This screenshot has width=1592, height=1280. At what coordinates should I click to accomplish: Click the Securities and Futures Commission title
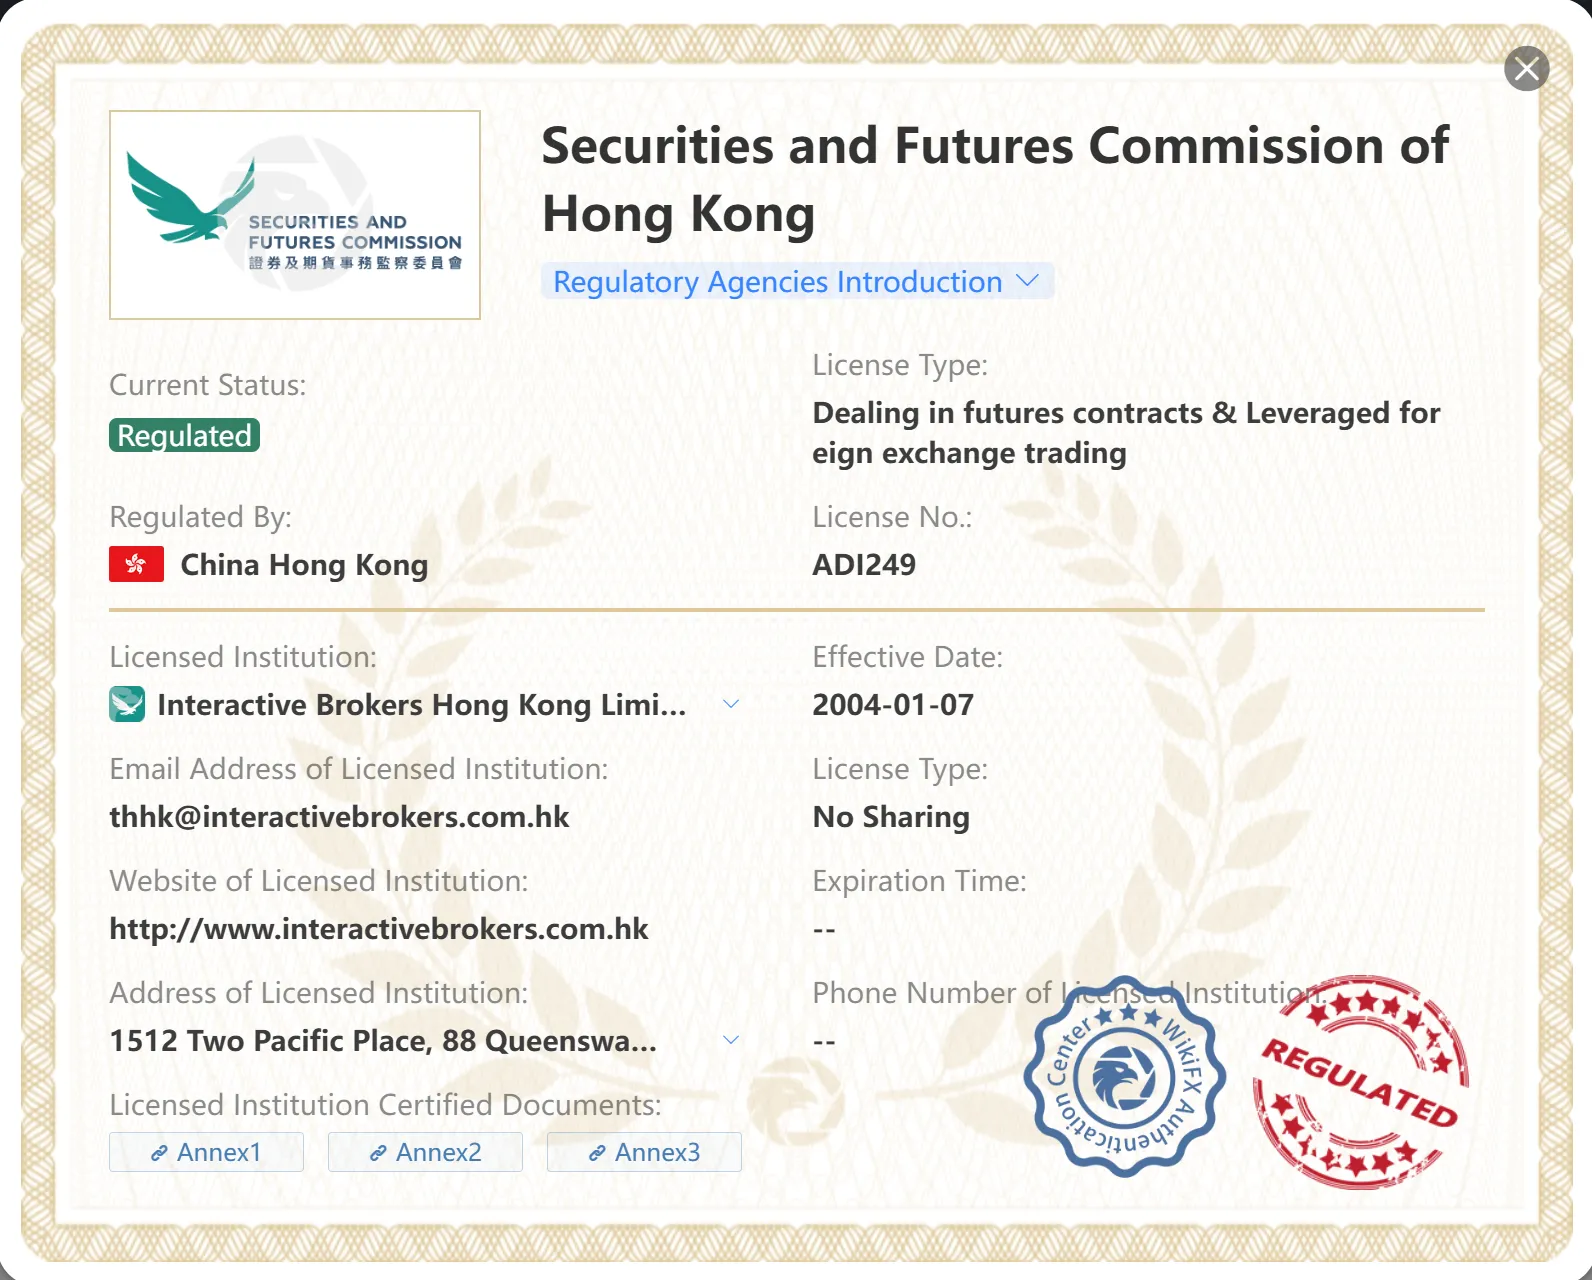(x=995, y=180)
